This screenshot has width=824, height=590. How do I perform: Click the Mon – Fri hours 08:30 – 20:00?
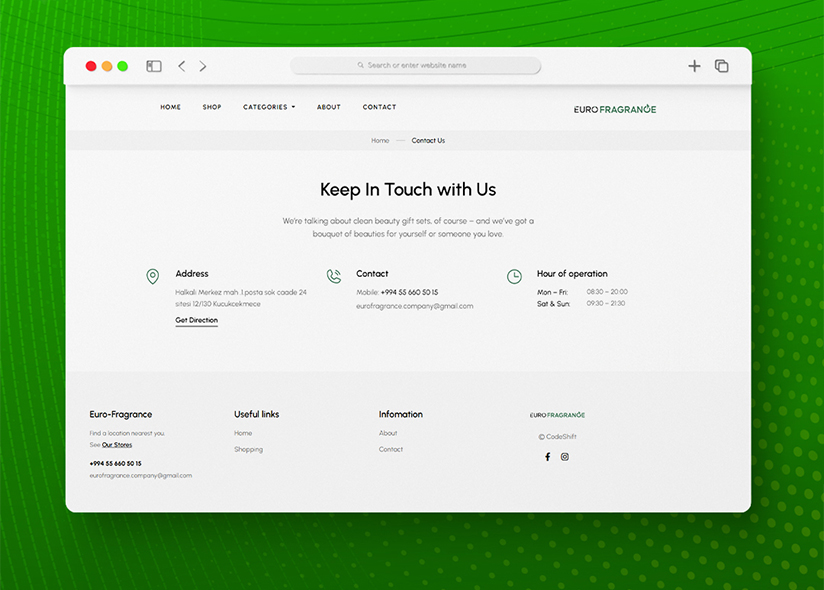pyautogui.click(x=607, y=292)
